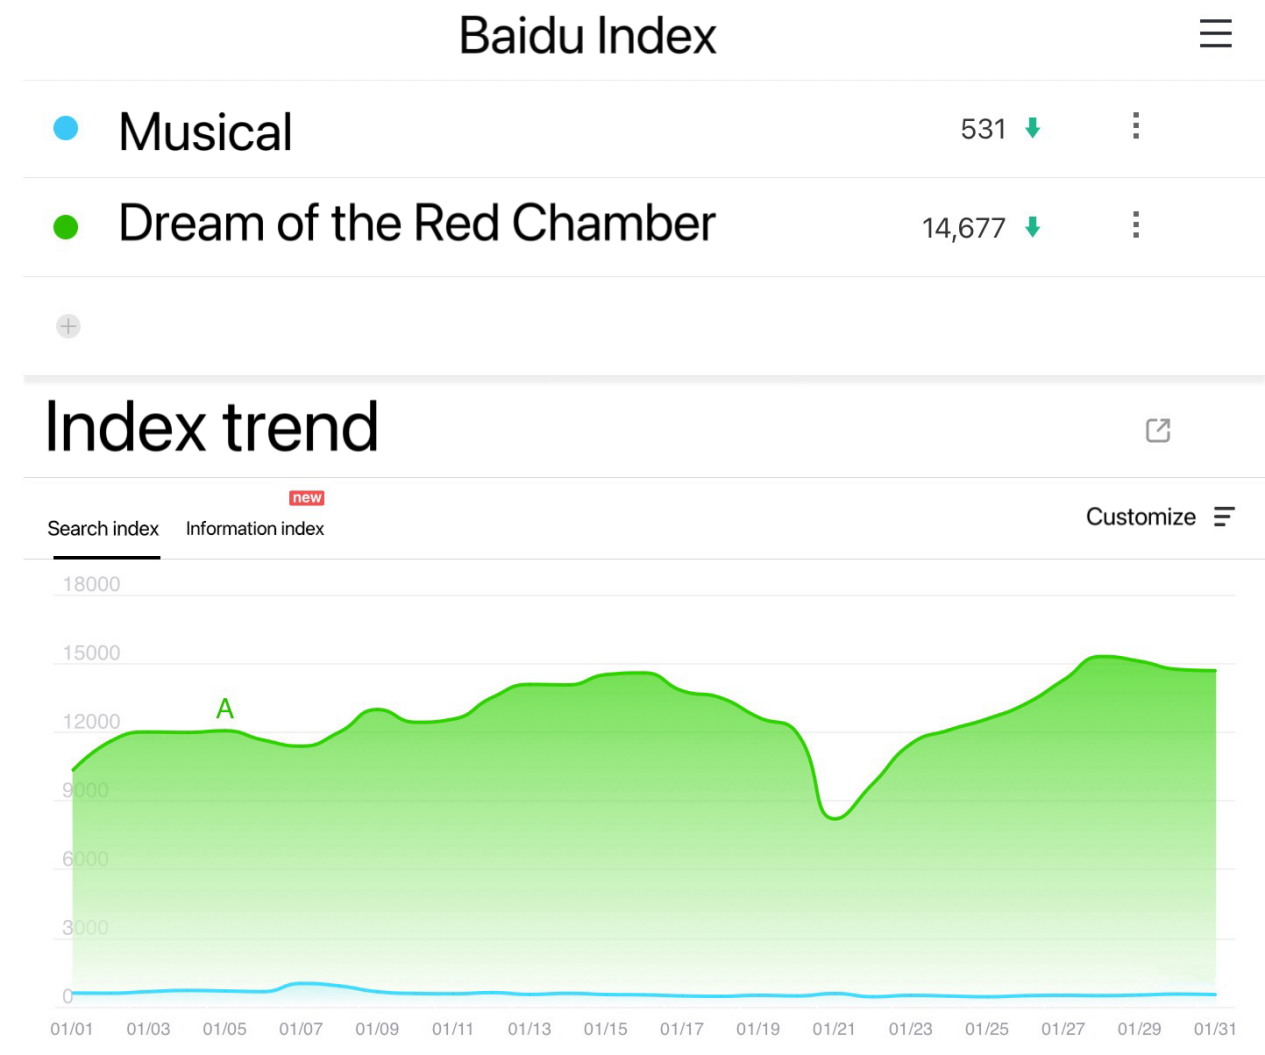Click the red new badge
1265x1055 pixels.
(306, 498)
